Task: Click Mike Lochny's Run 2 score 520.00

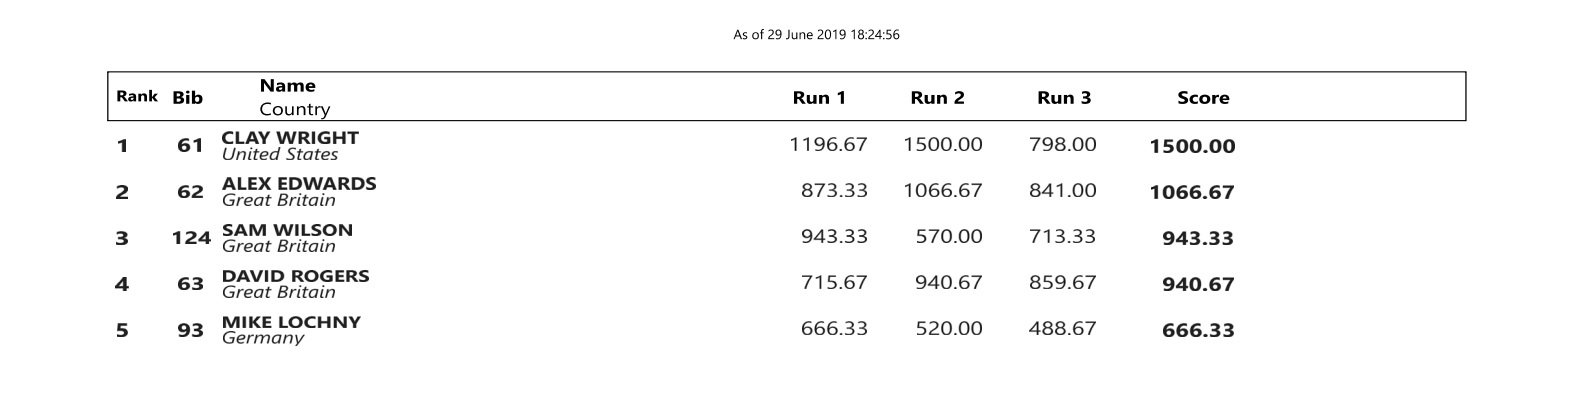Action: [x=948, y=328]
